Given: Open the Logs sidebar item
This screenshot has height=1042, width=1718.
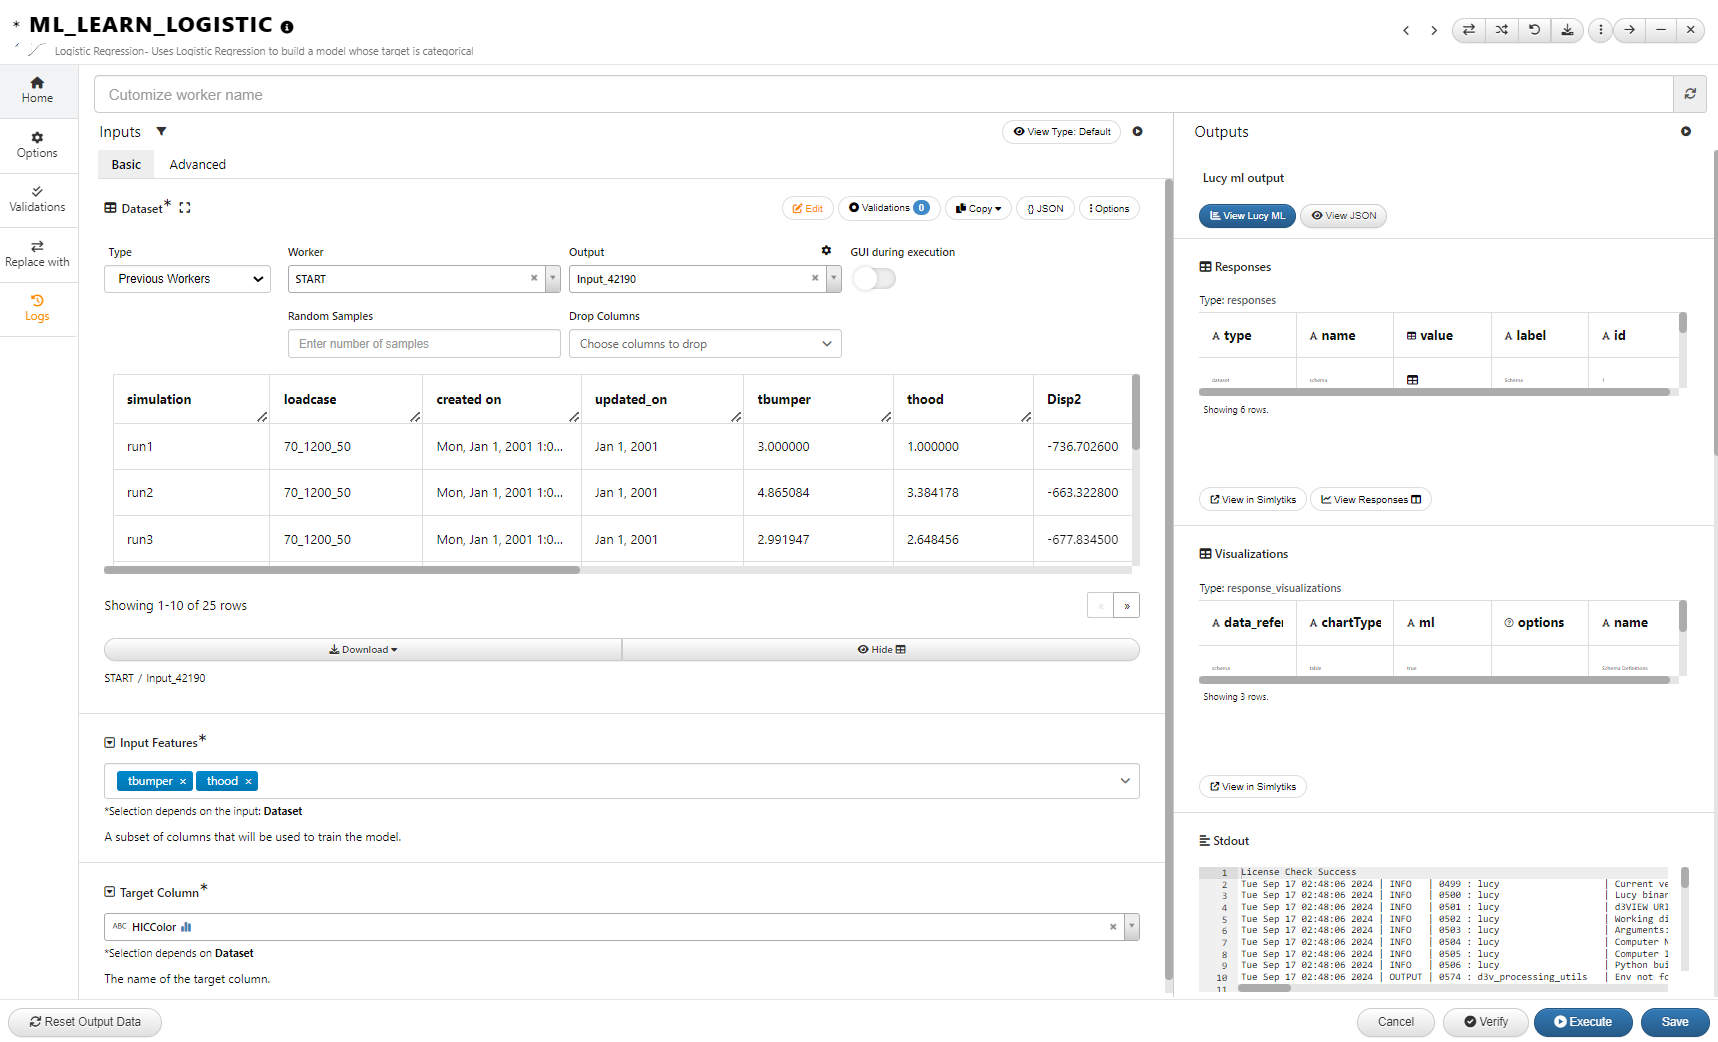Looking at the screenshot, I should coord(37,308).
